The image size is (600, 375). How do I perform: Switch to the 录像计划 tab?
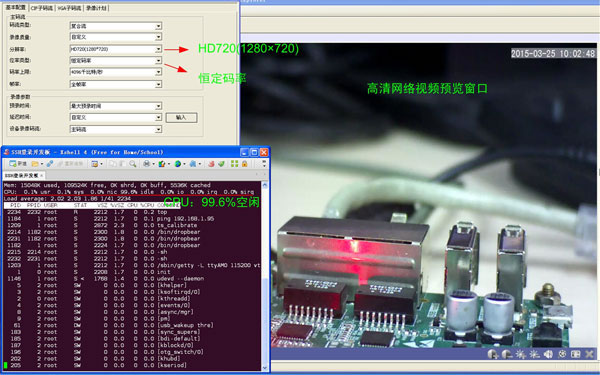tap(96, 8)
